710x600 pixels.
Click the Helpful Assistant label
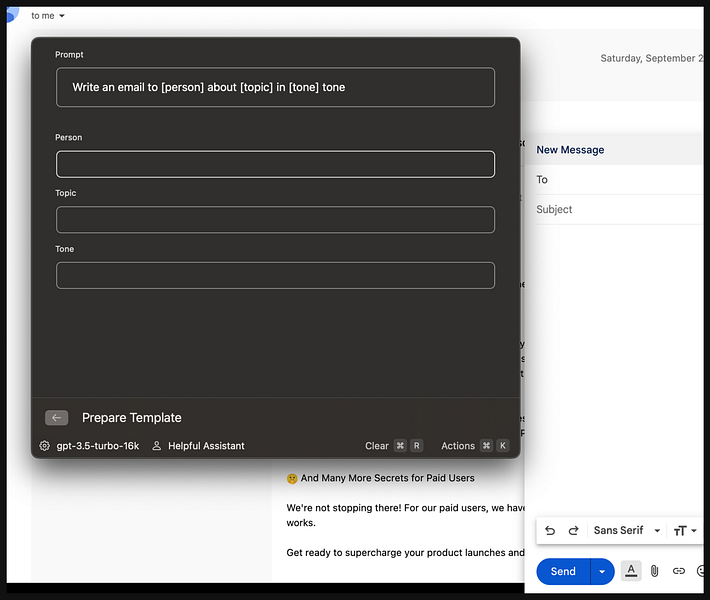coord(206,446)
